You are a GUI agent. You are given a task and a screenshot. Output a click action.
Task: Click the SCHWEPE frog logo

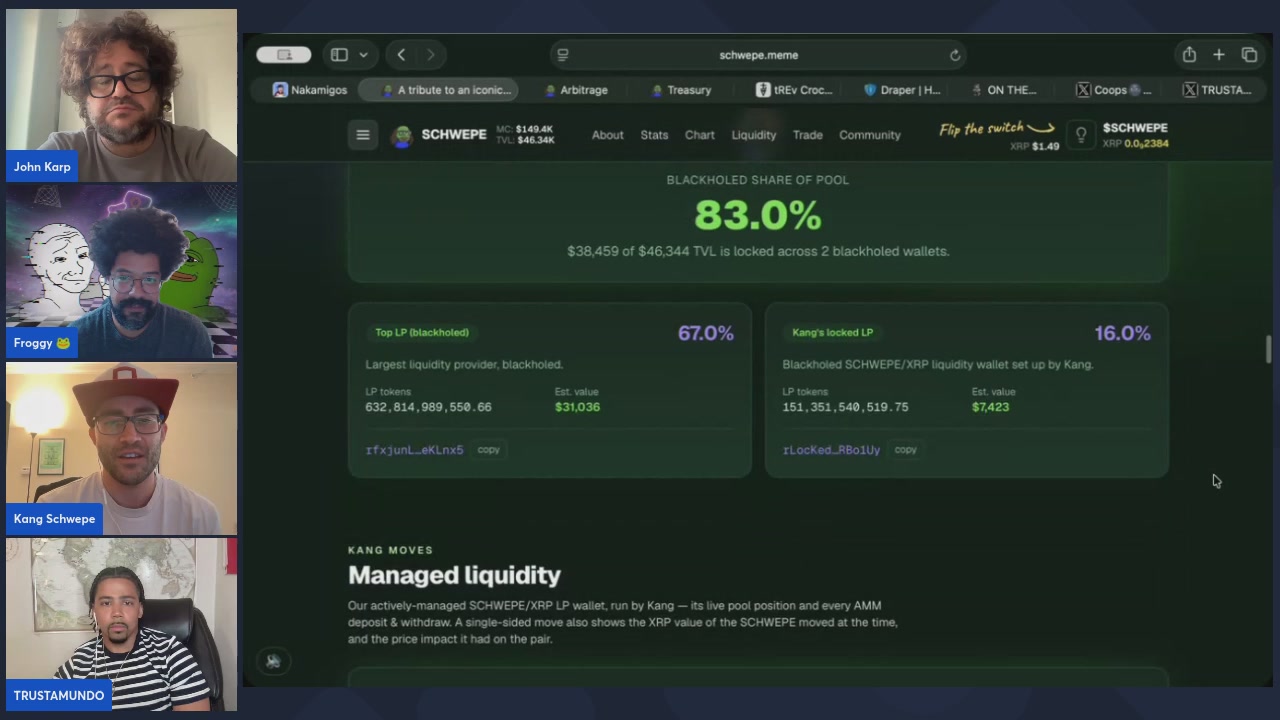click(x=402, y=136)
